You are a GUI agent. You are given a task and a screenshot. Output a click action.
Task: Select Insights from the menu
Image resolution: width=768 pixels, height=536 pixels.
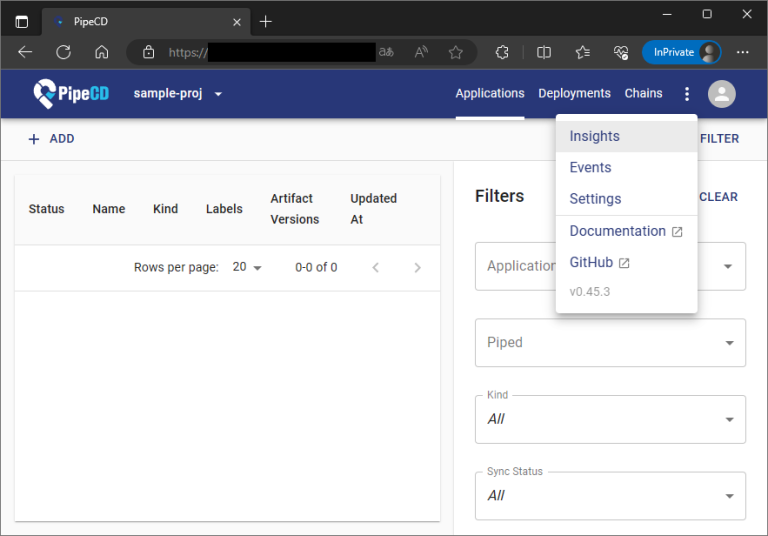tap(595, 136)
